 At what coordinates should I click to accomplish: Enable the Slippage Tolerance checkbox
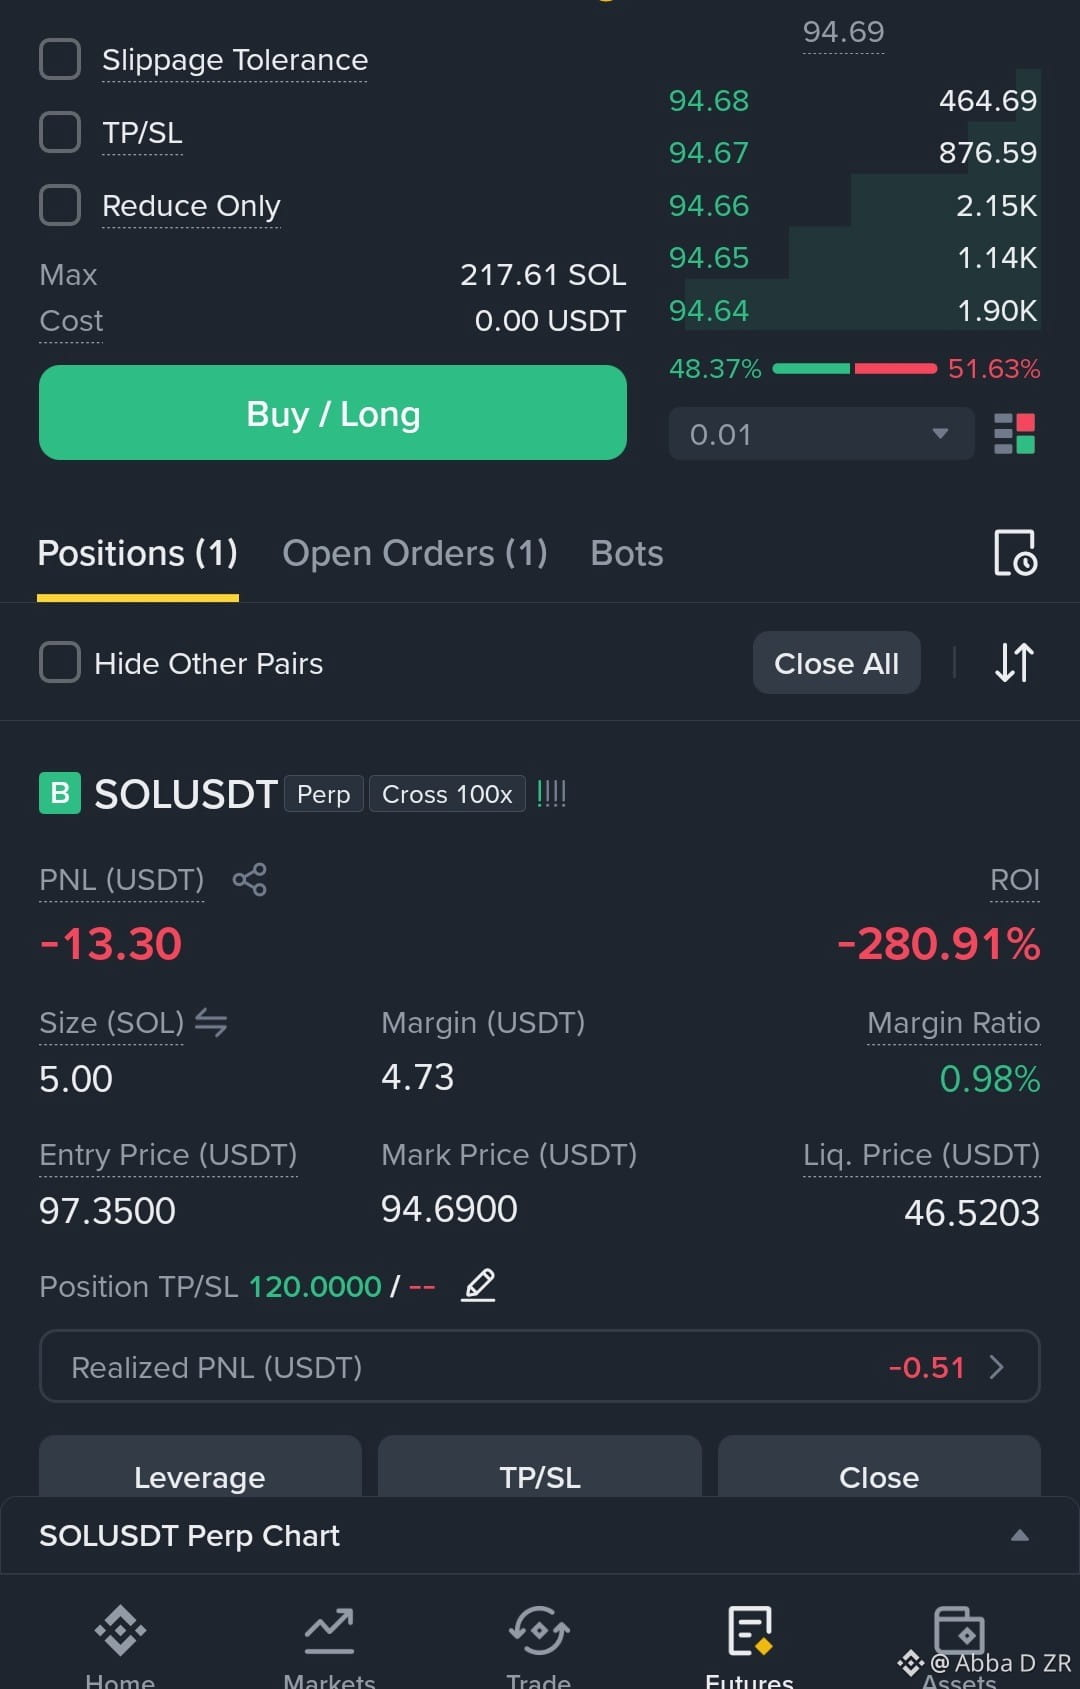[60, 59]
